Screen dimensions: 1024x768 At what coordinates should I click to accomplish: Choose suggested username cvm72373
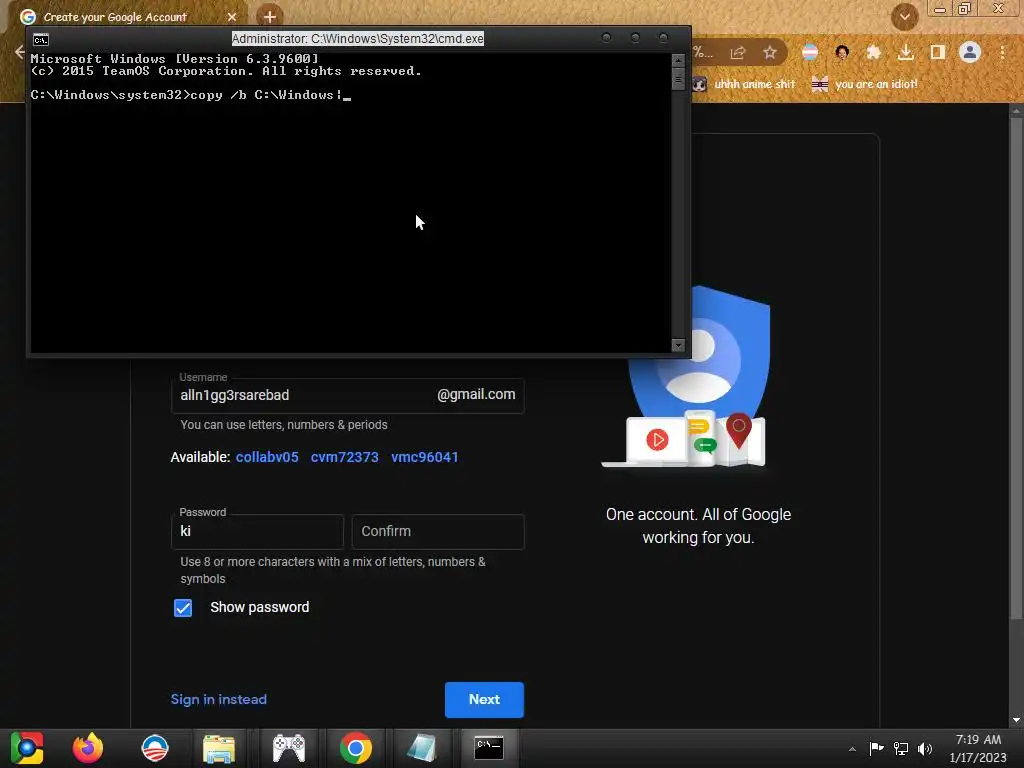pos(345,457)
